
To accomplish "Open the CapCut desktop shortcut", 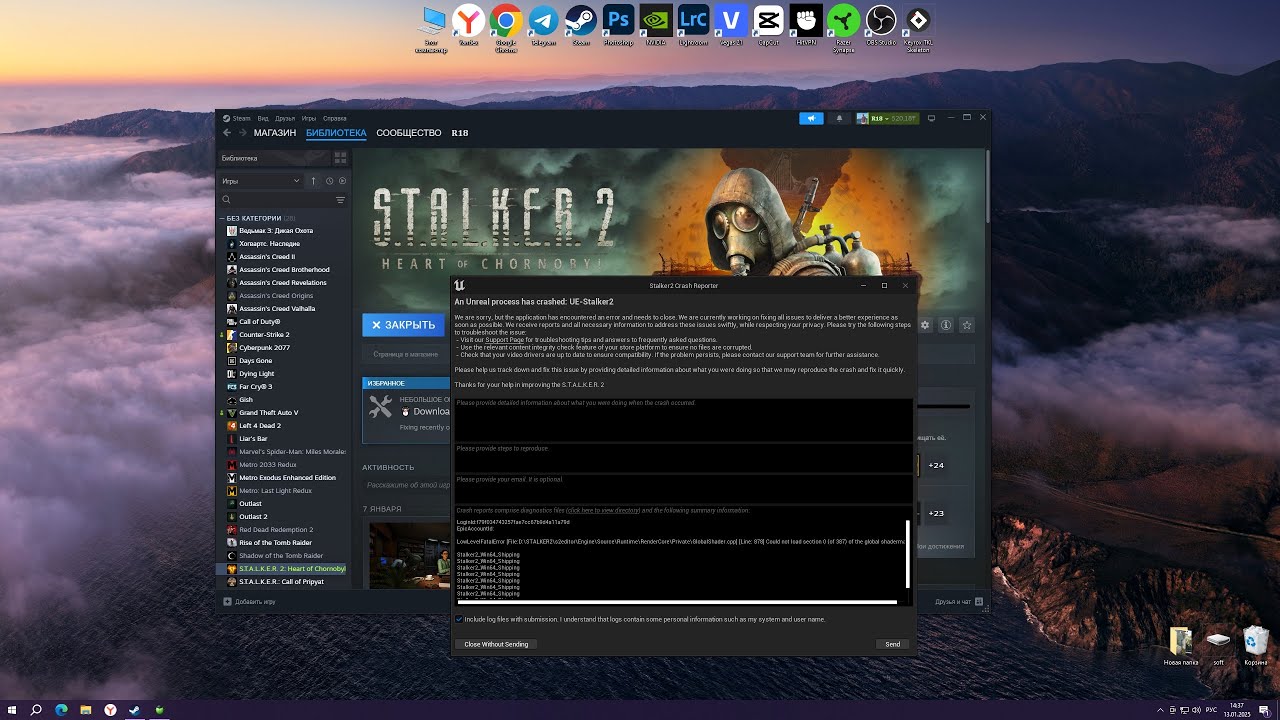I will [x=768, y=26].
